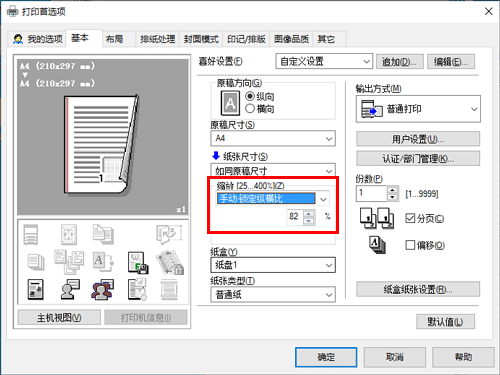Click the paper tray cabinet status icon
500x375 pixels.
pyautogui.click(x=31, y=235)
